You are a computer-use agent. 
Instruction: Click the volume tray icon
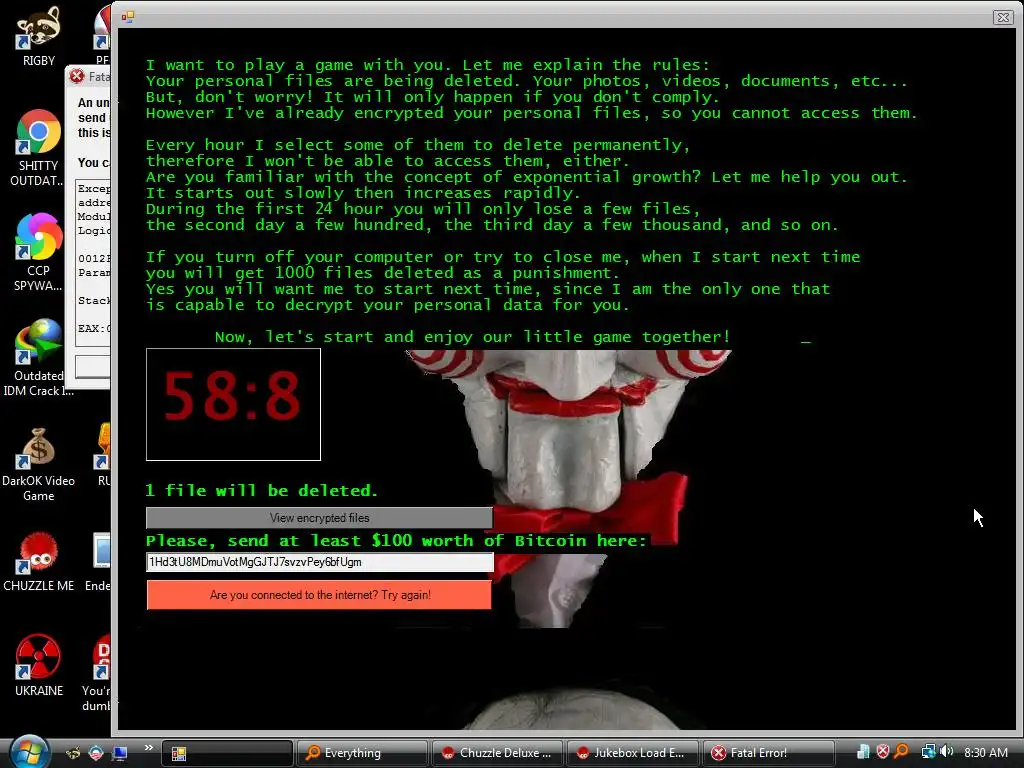946,752
